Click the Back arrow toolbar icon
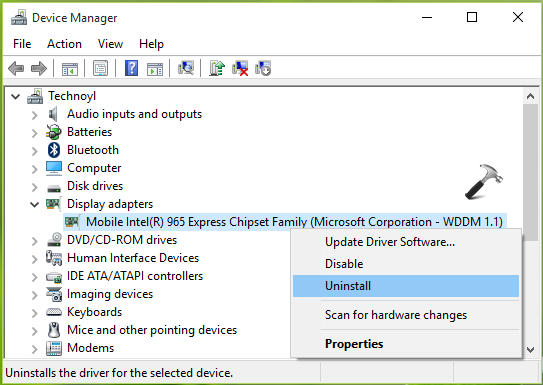The height and width of the screenshot is (385, 543). [16, 68]
